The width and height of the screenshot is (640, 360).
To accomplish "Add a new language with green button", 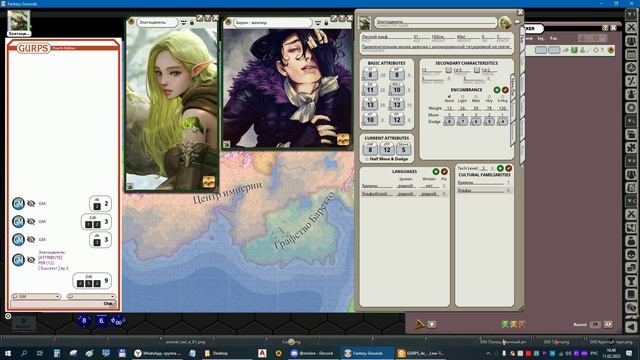I will pyautogui.click(x=436, y=171).
